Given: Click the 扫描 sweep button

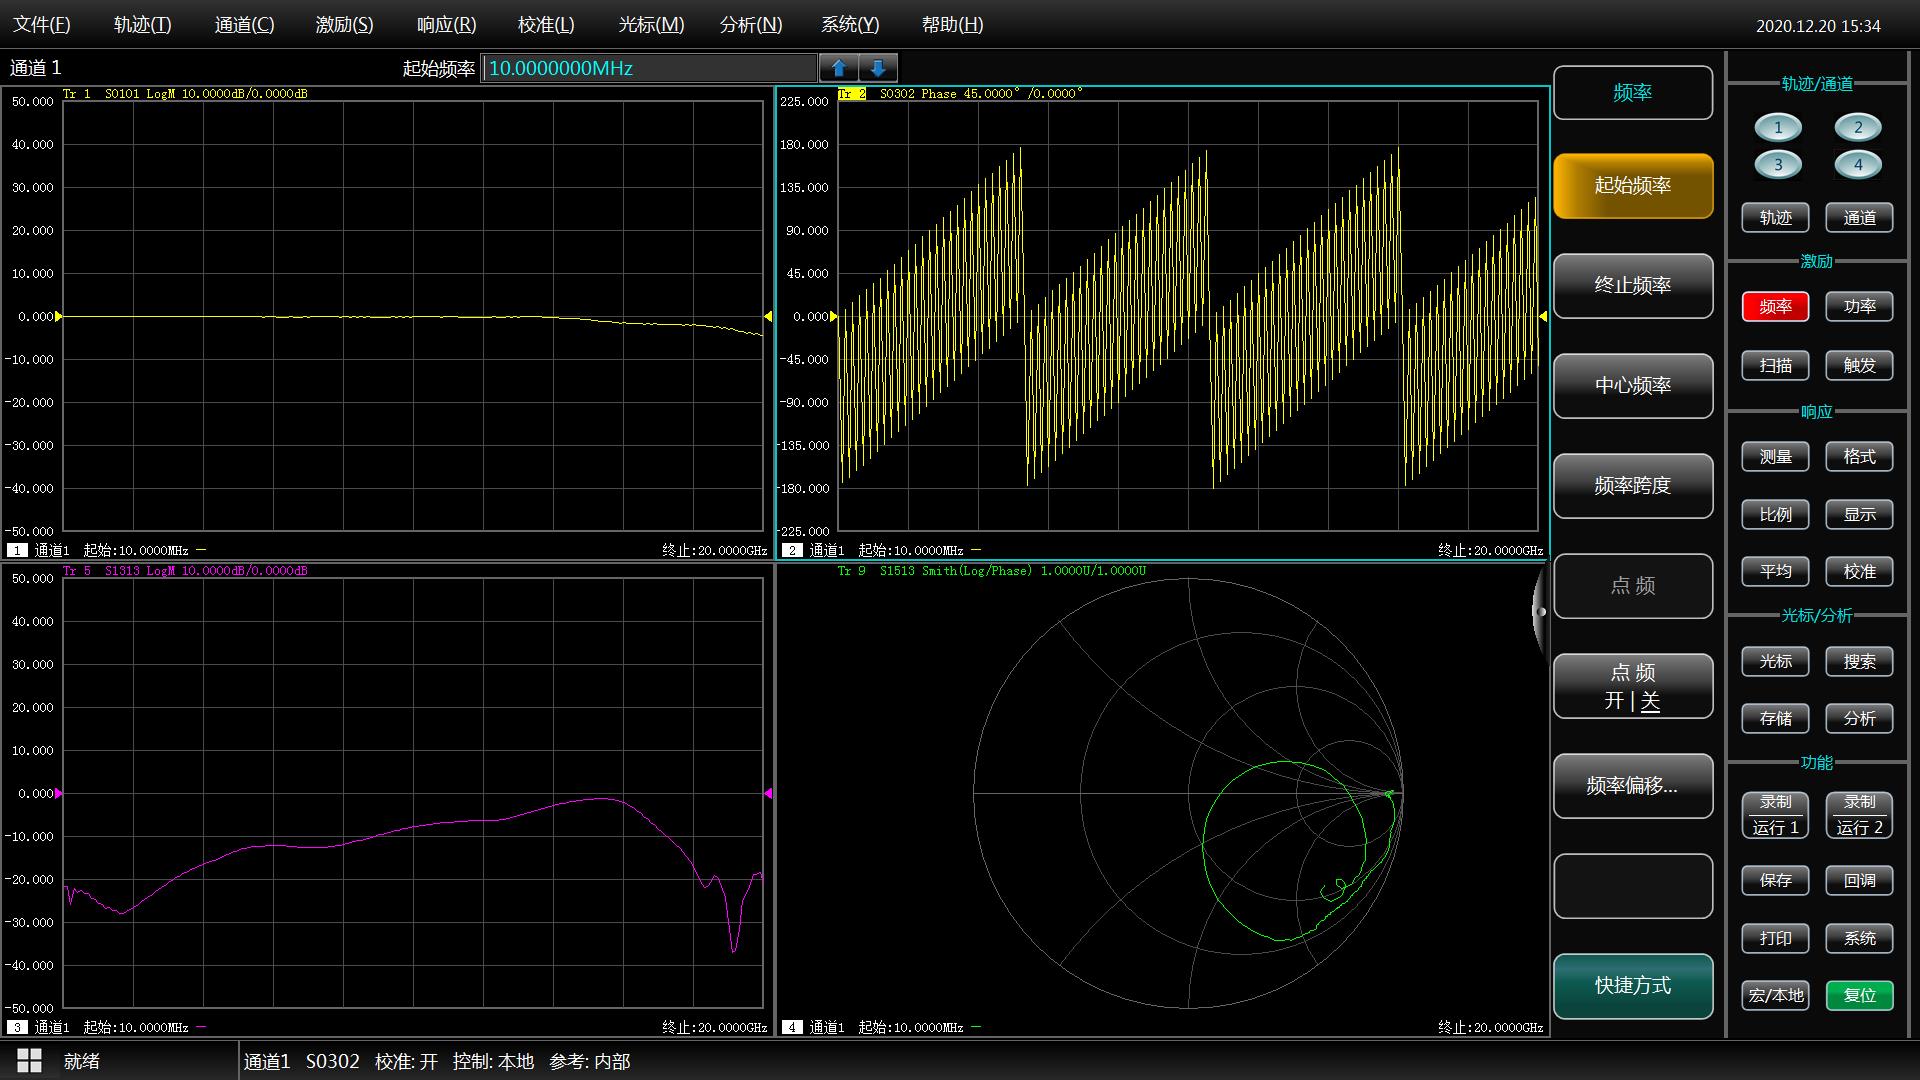Looking at the screenshot, I should pyautogui.click(x=1776, y=365).
